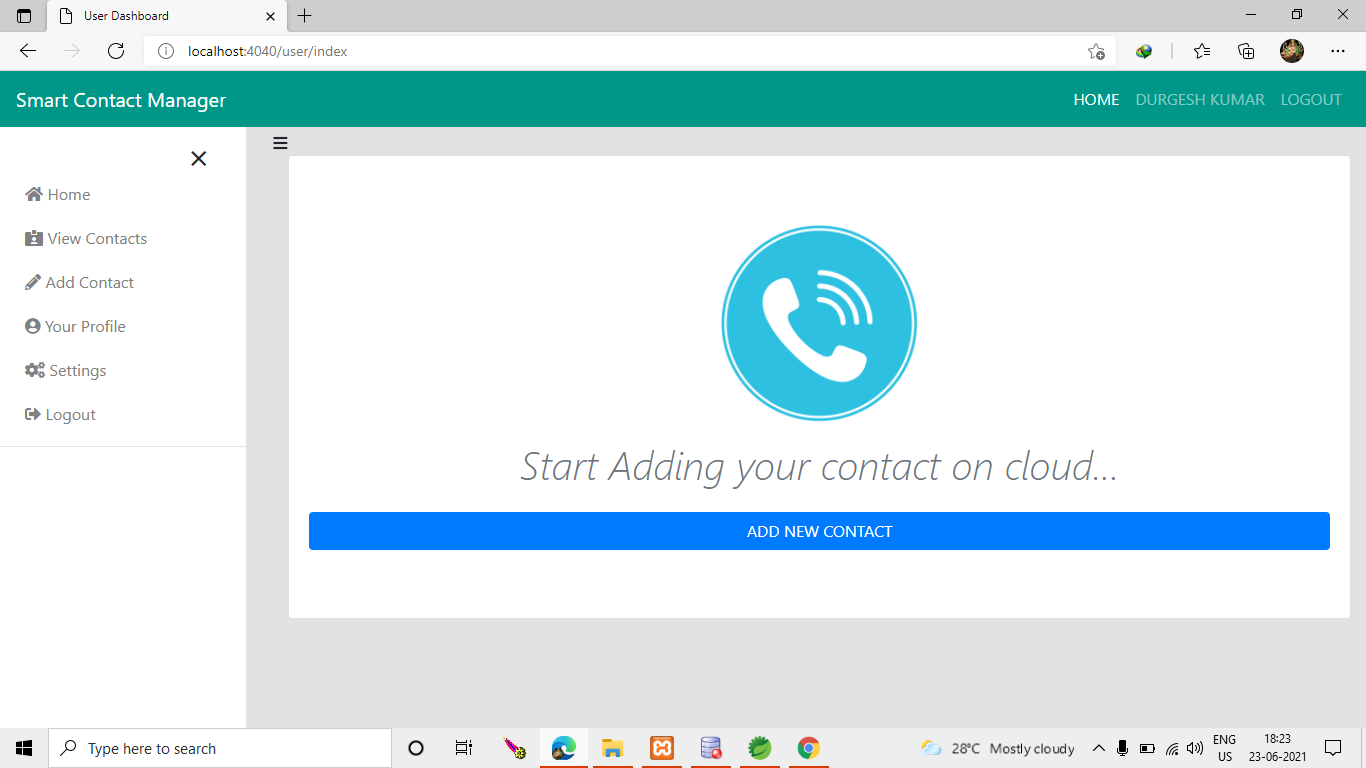Open the browser favorites star
1366x768 pixels.
1201,51
